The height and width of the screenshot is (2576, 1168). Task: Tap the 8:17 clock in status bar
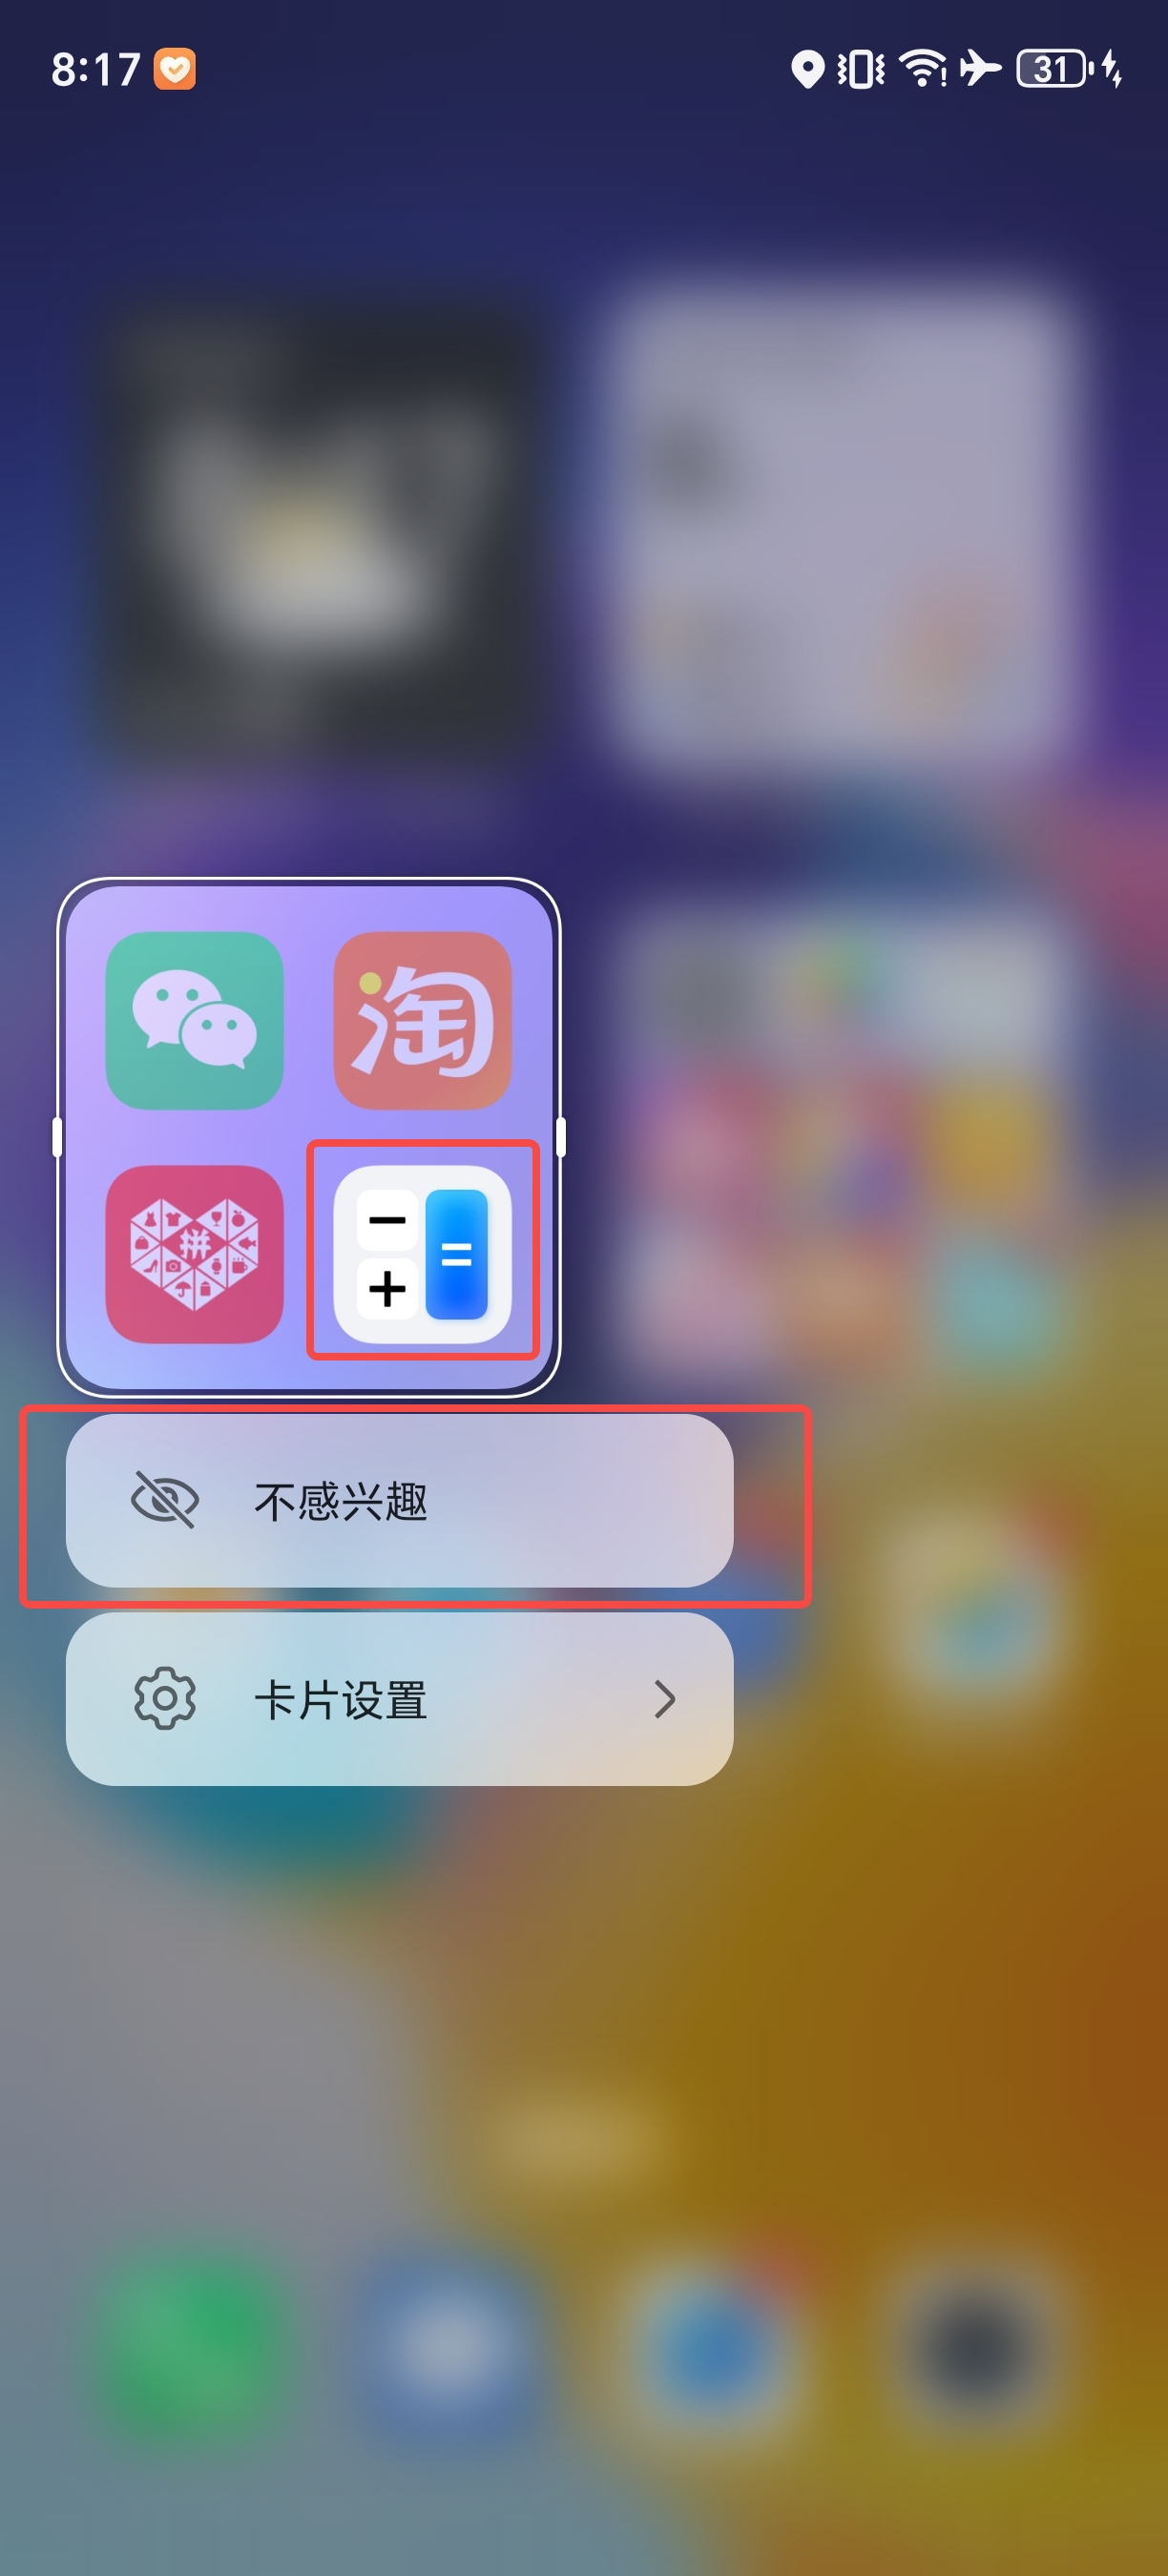point(96,69)
